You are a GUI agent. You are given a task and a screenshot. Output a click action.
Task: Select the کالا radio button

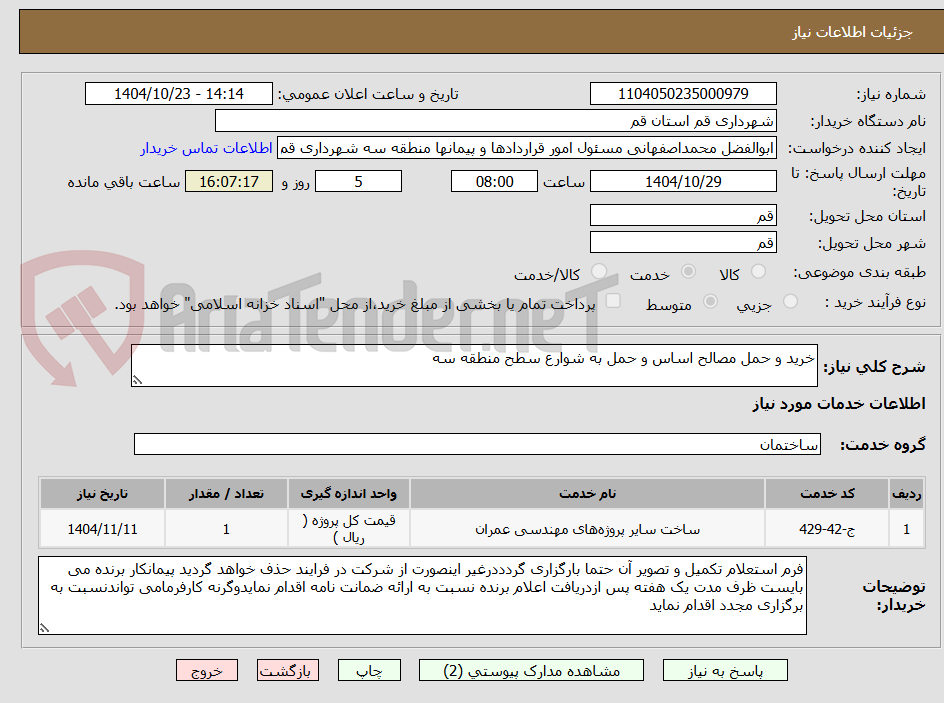tap(759, 272)
